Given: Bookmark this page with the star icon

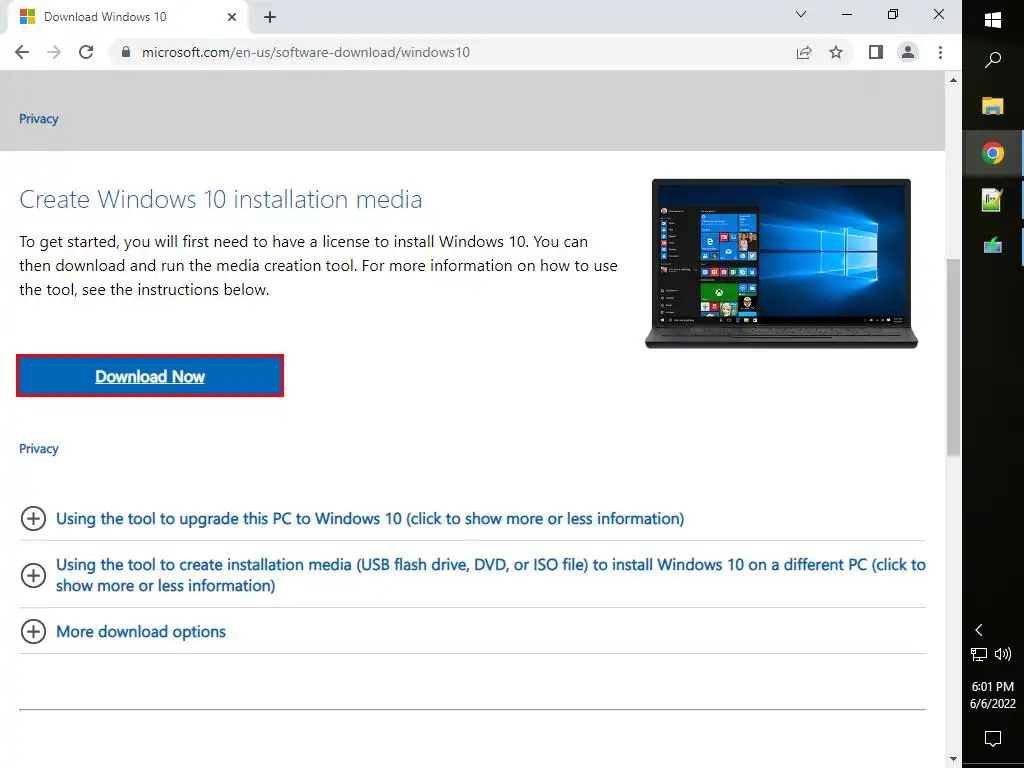Looking at the screenshot, I should click(836, 52).
